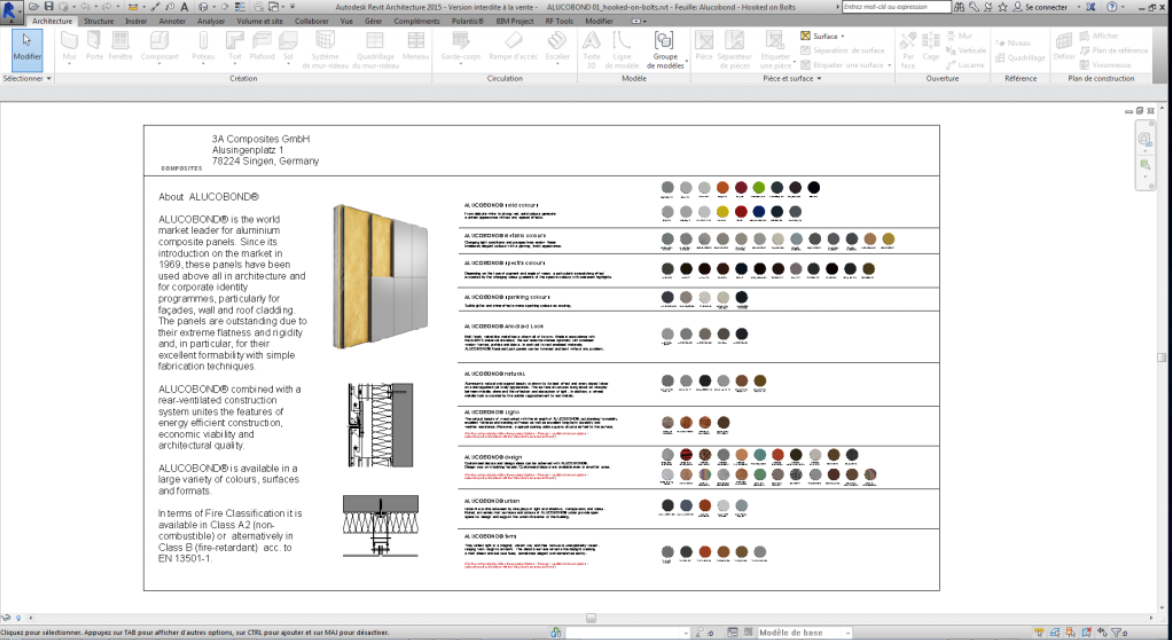Click the Niveau button in Référence panel
Image resolution: width=1172 pixels, height=640 pixels.
click(x=1013, y=43)
